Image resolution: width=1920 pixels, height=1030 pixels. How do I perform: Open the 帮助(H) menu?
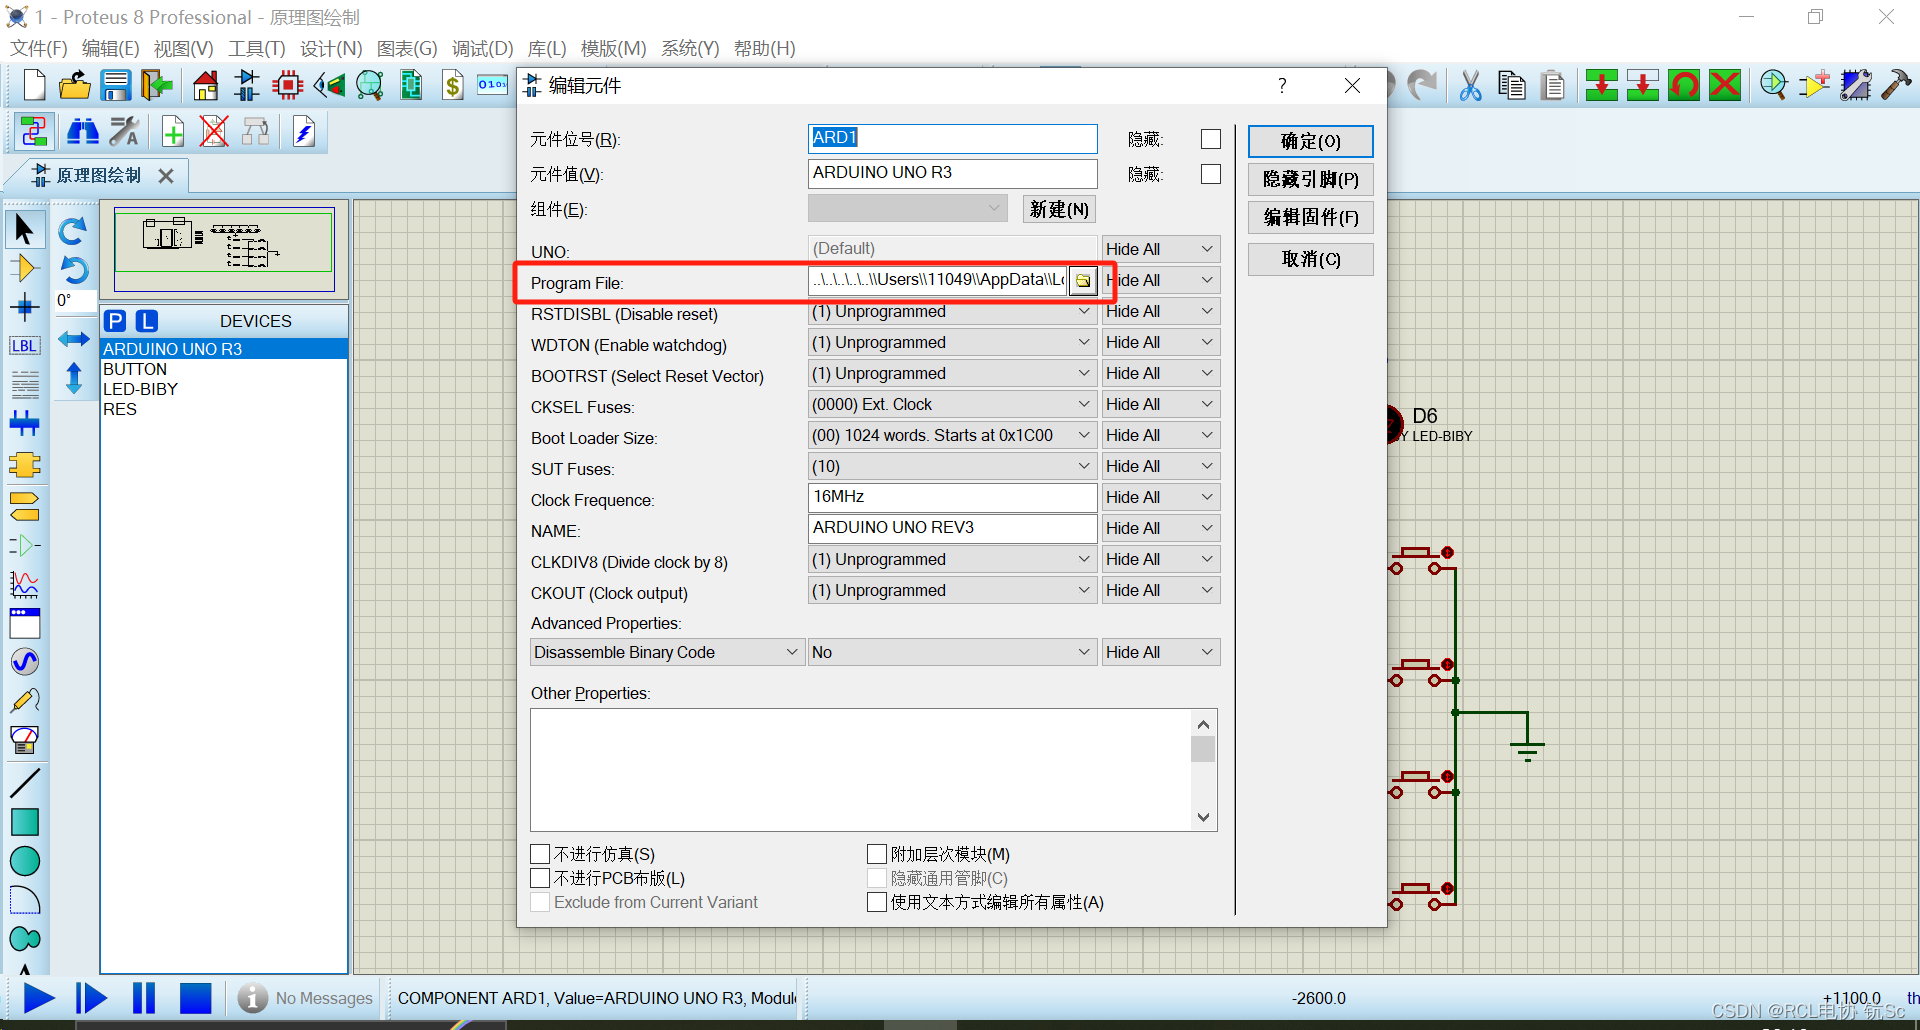click(x=764, y=48)
